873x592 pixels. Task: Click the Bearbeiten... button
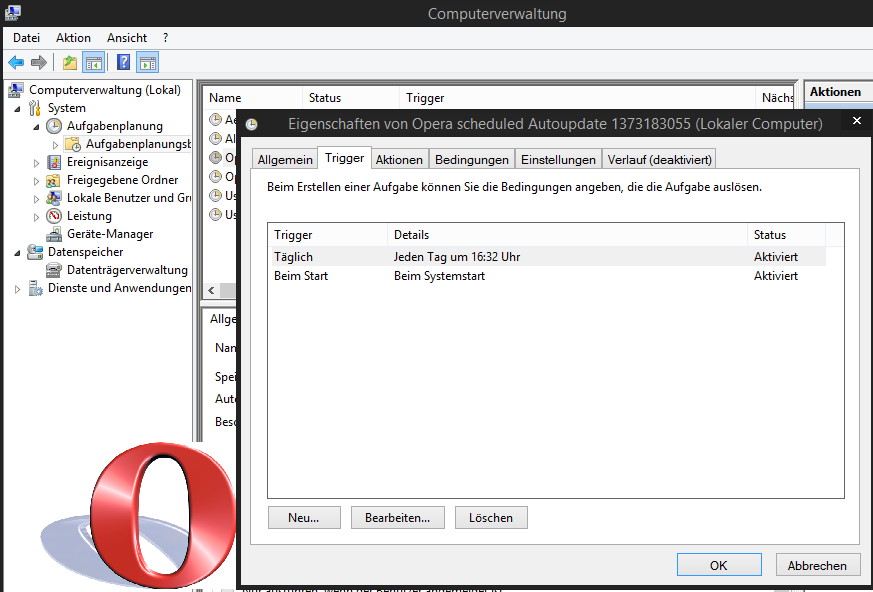click(398, 517)
